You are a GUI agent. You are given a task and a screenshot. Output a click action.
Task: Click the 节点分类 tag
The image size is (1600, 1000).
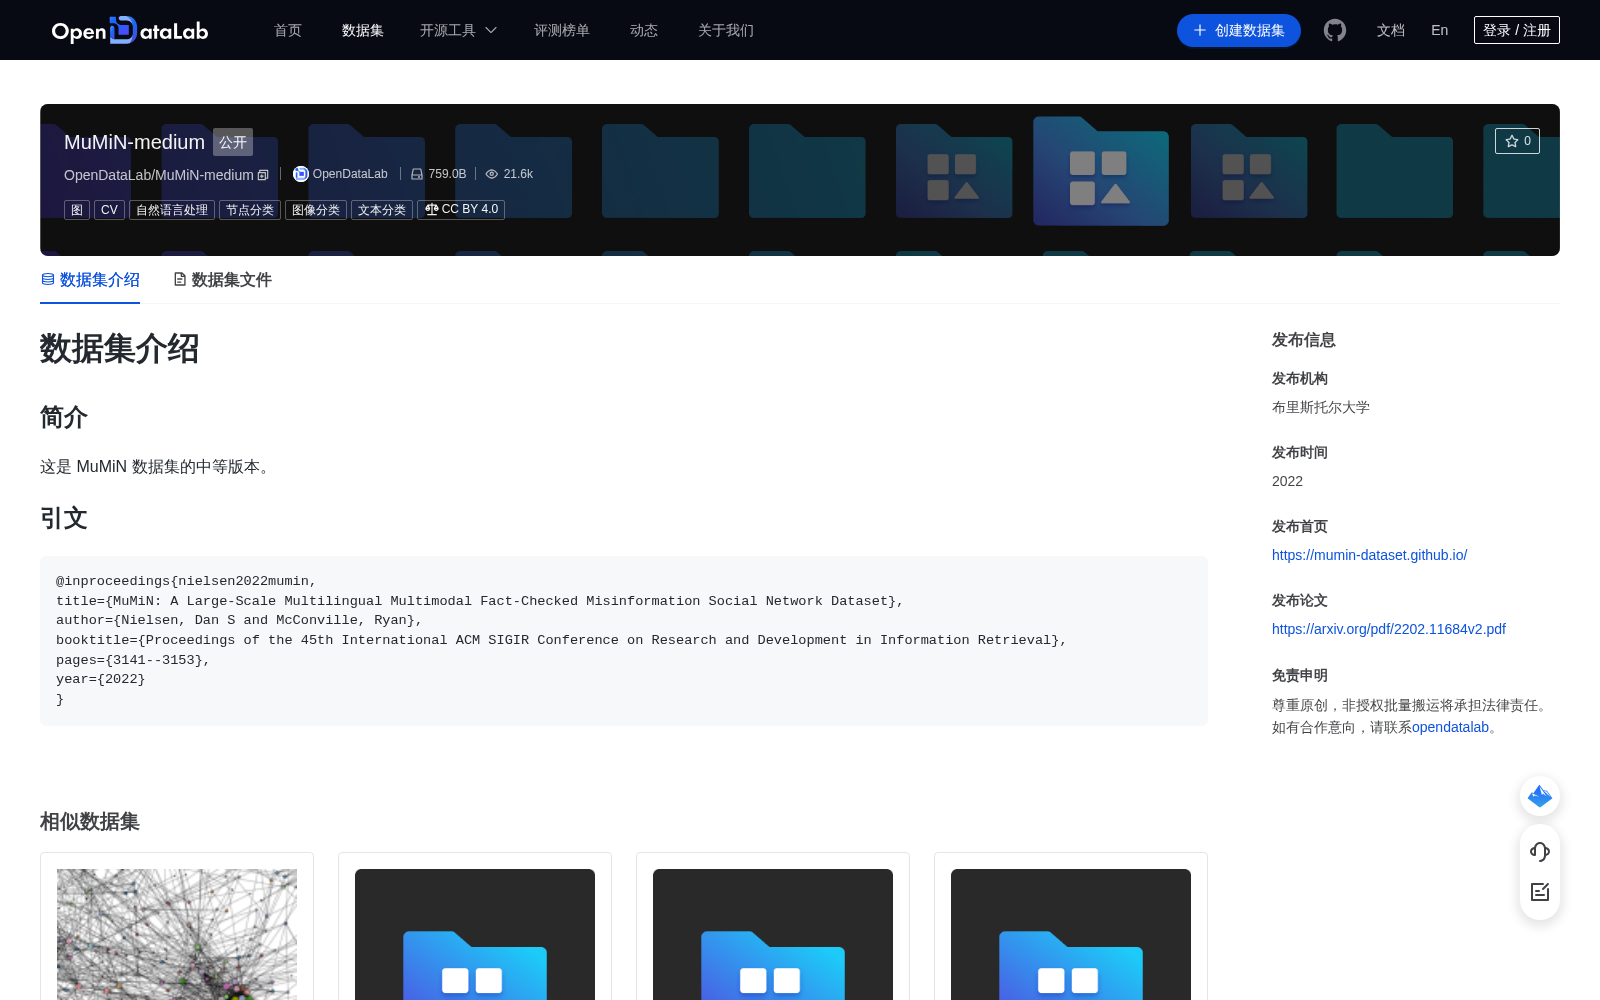click(250, 210)
